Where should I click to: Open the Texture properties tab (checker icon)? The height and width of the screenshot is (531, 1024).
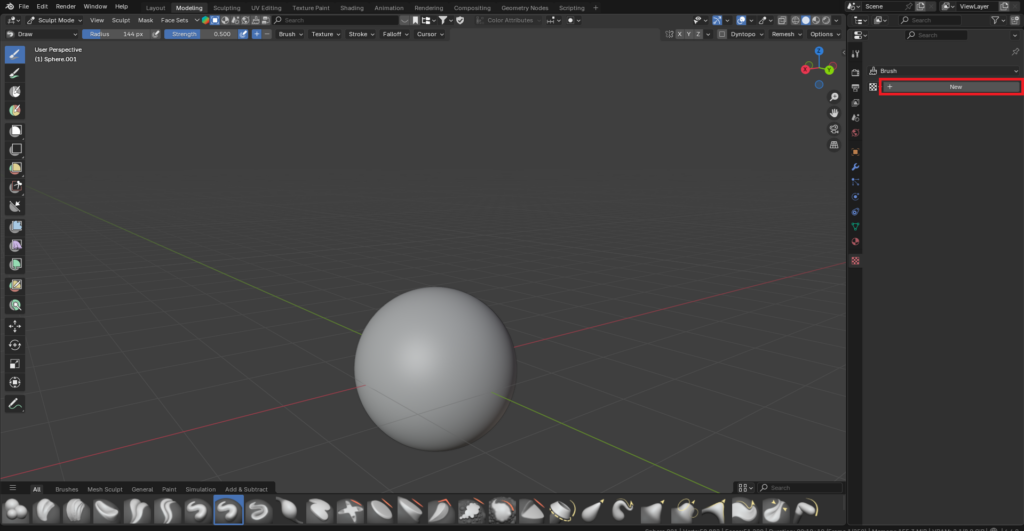point(856,261)
